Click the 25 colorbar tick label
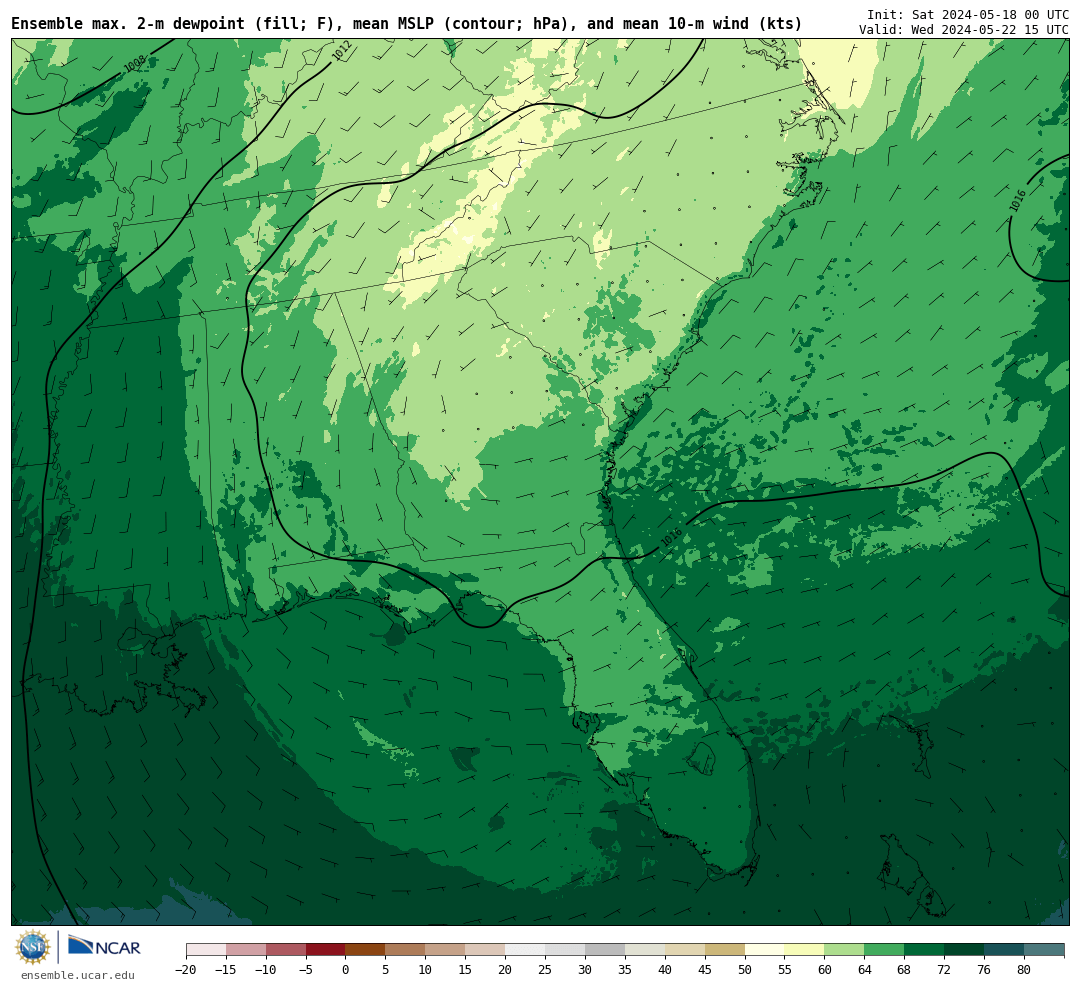The image size is (1080, 988). (x=546, y=970)
